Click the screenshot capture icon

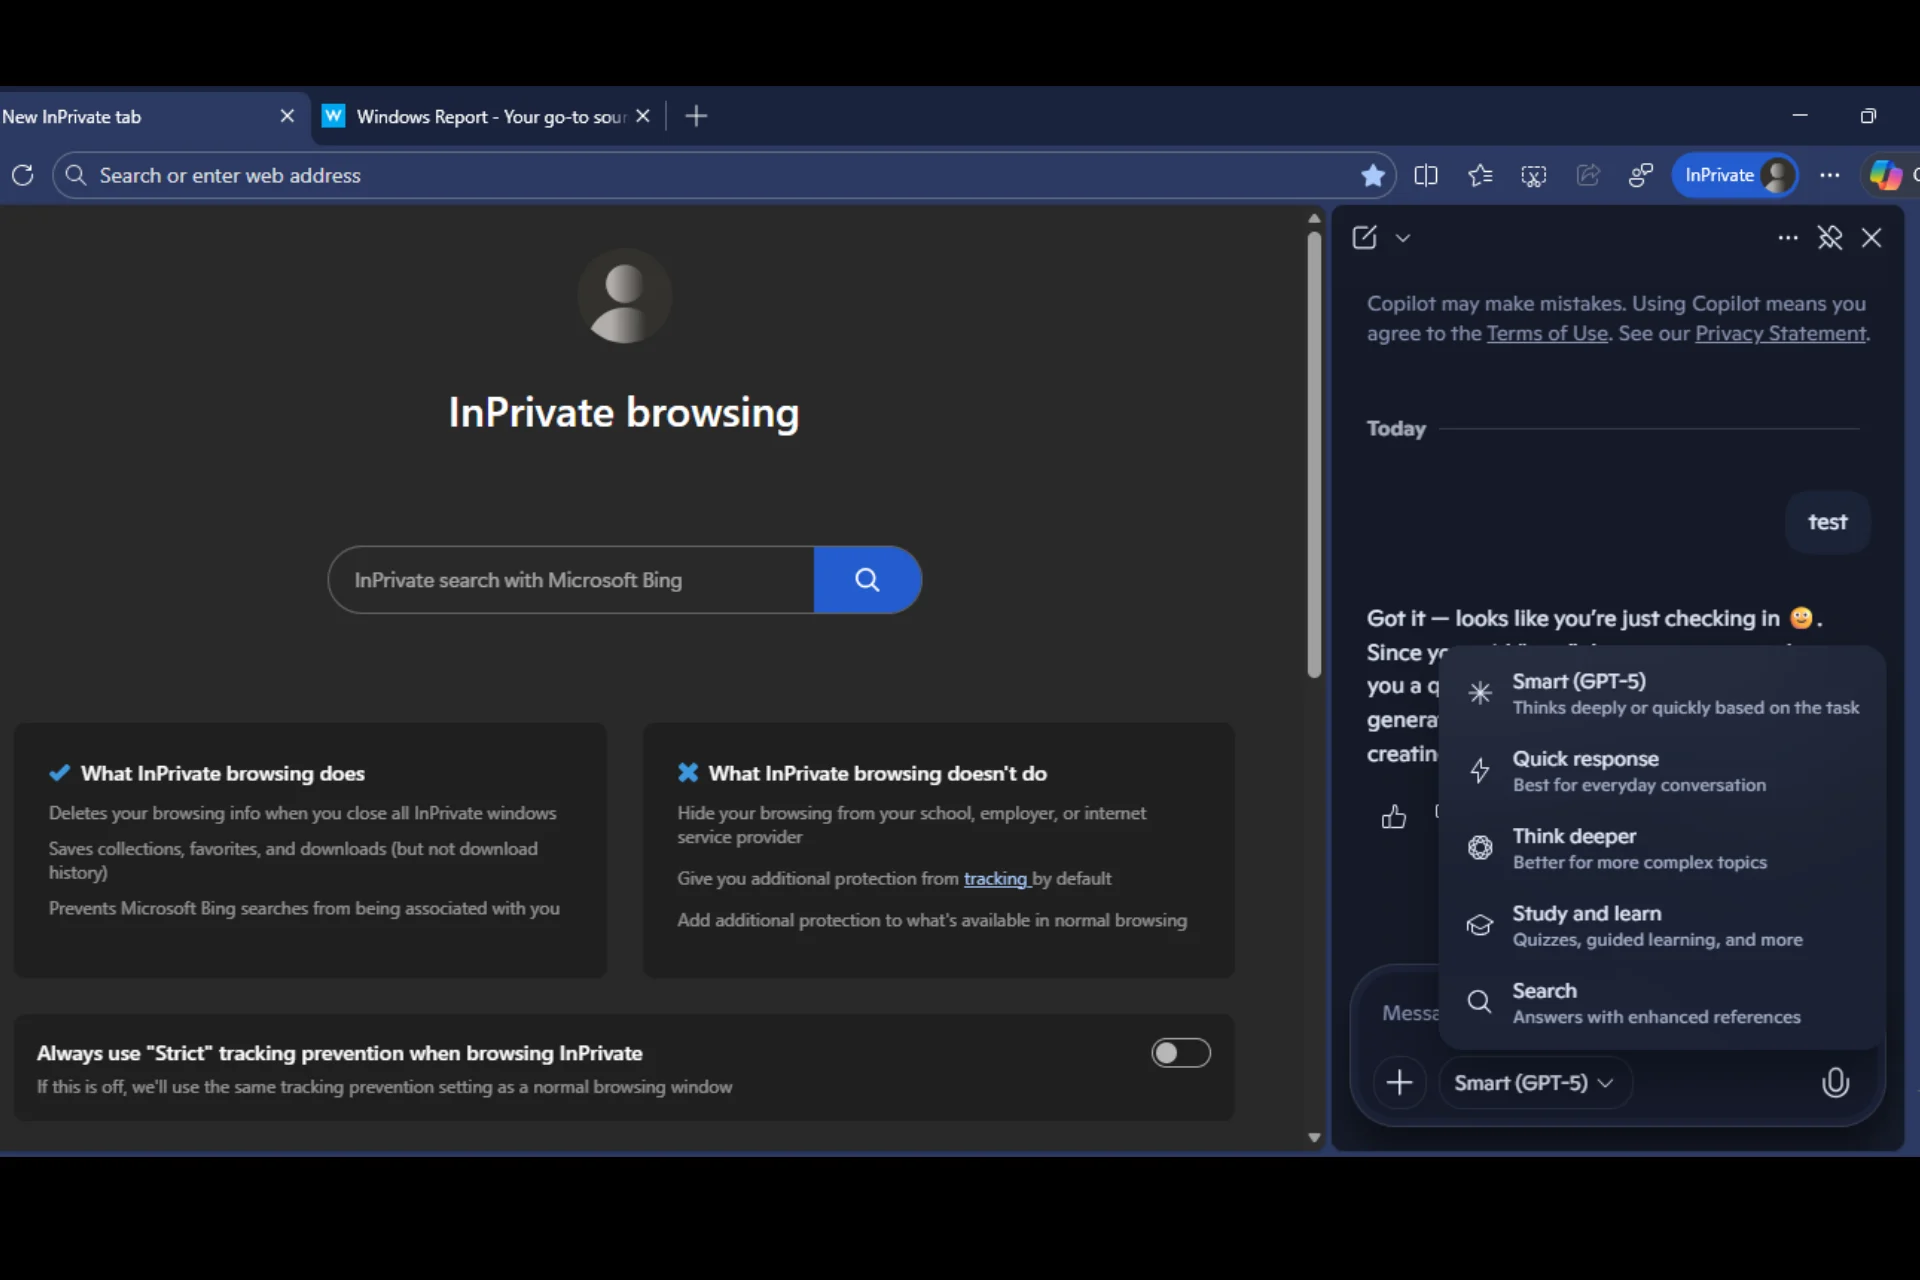1533,176
